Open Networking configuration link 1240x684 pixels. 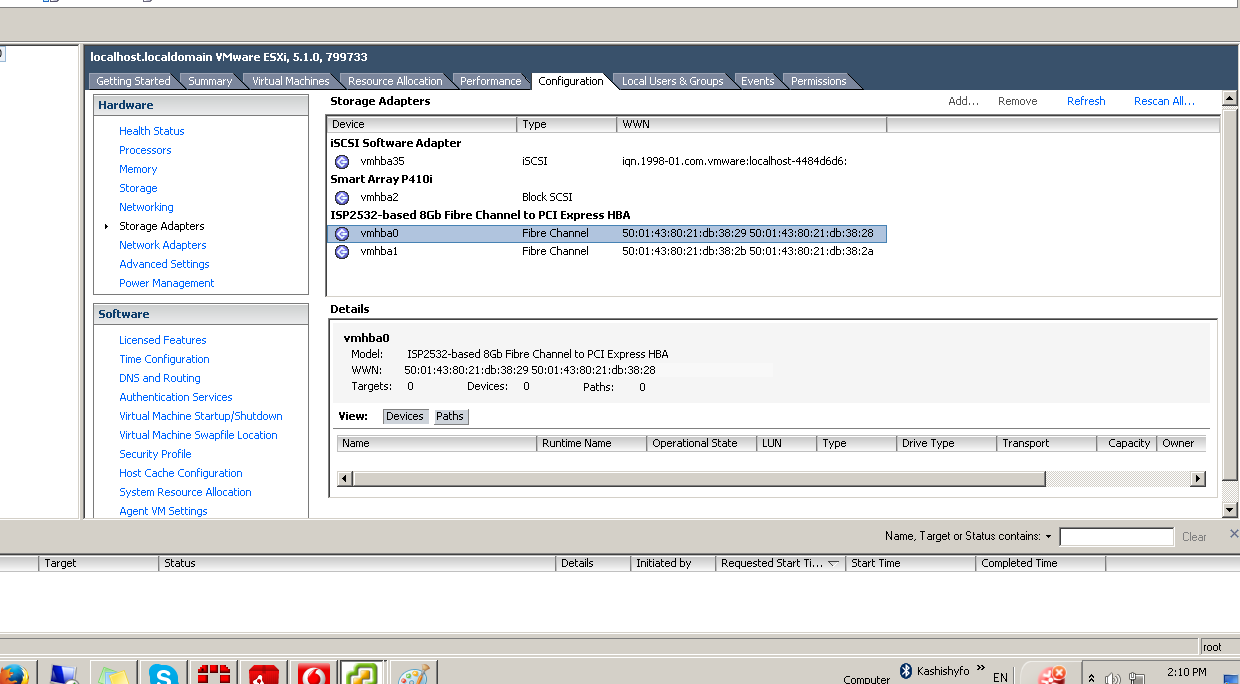click(146, 207)
